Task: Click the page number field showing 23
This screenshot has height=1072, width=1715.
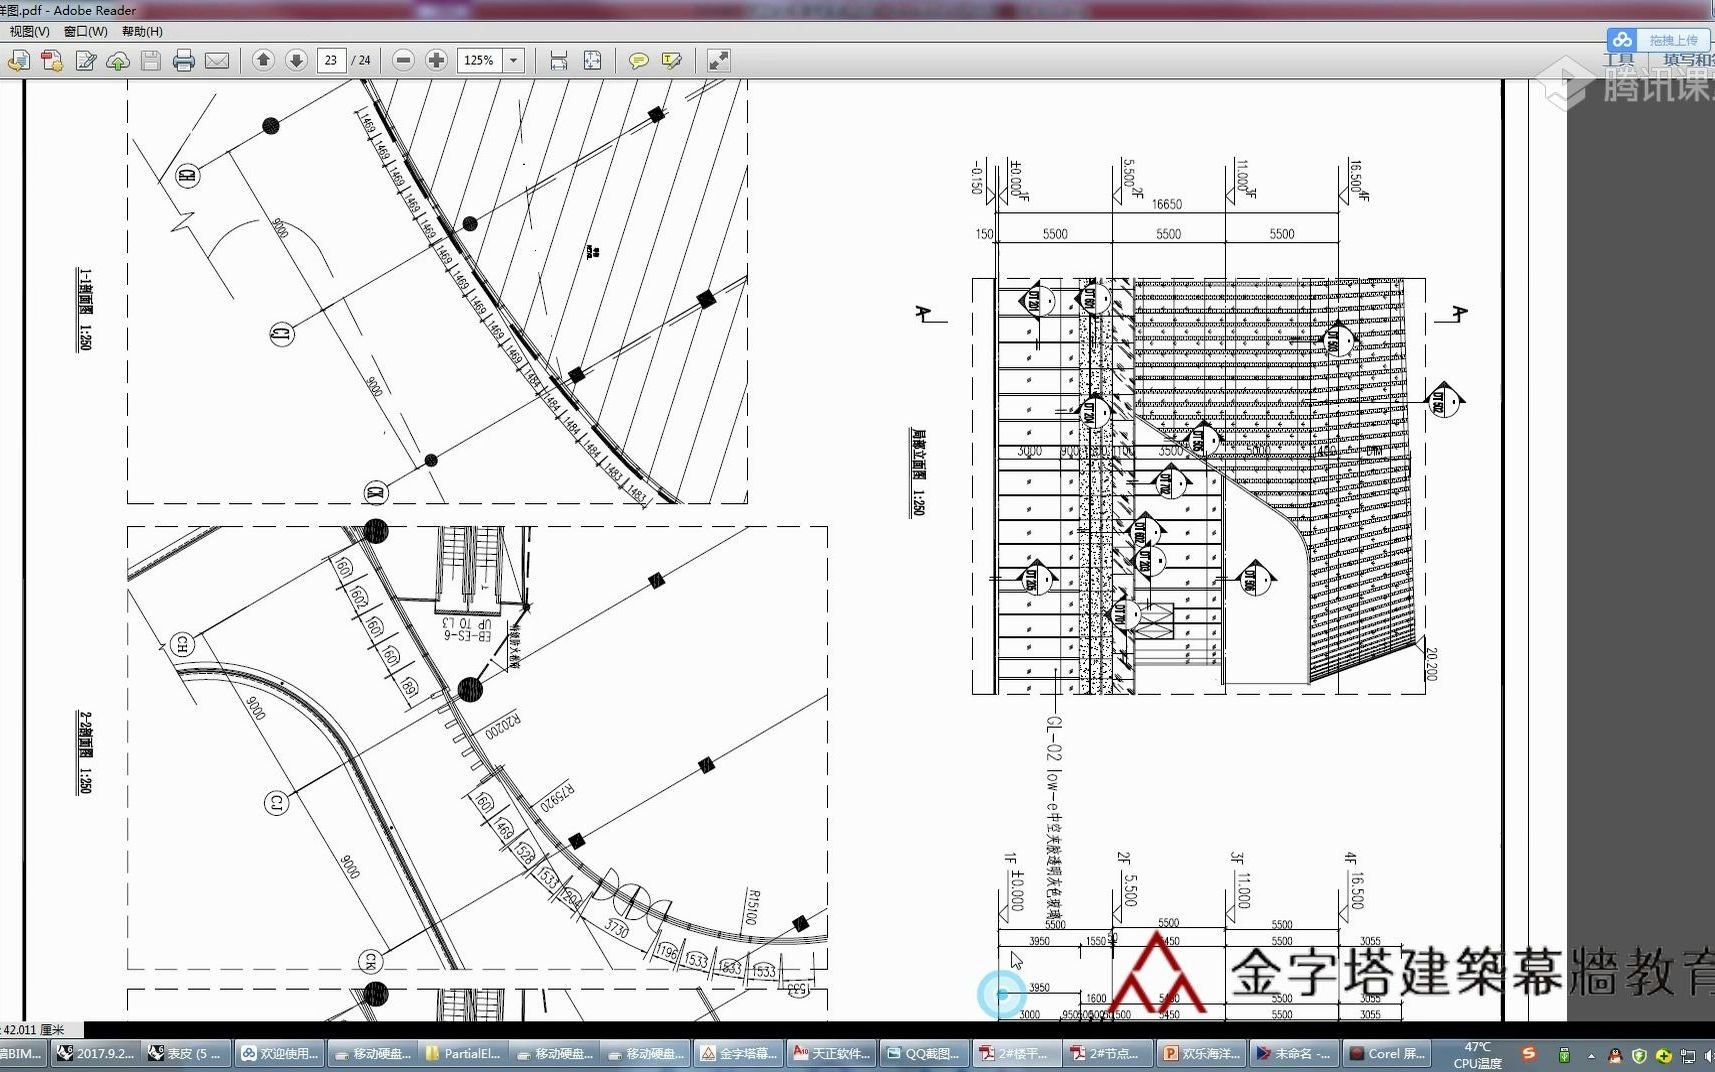Action: (331, 61)
